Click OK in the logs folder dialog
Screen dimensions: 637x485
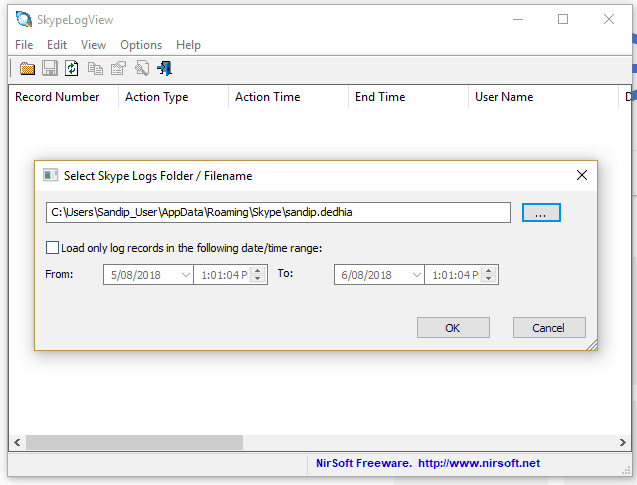[453, 327]
